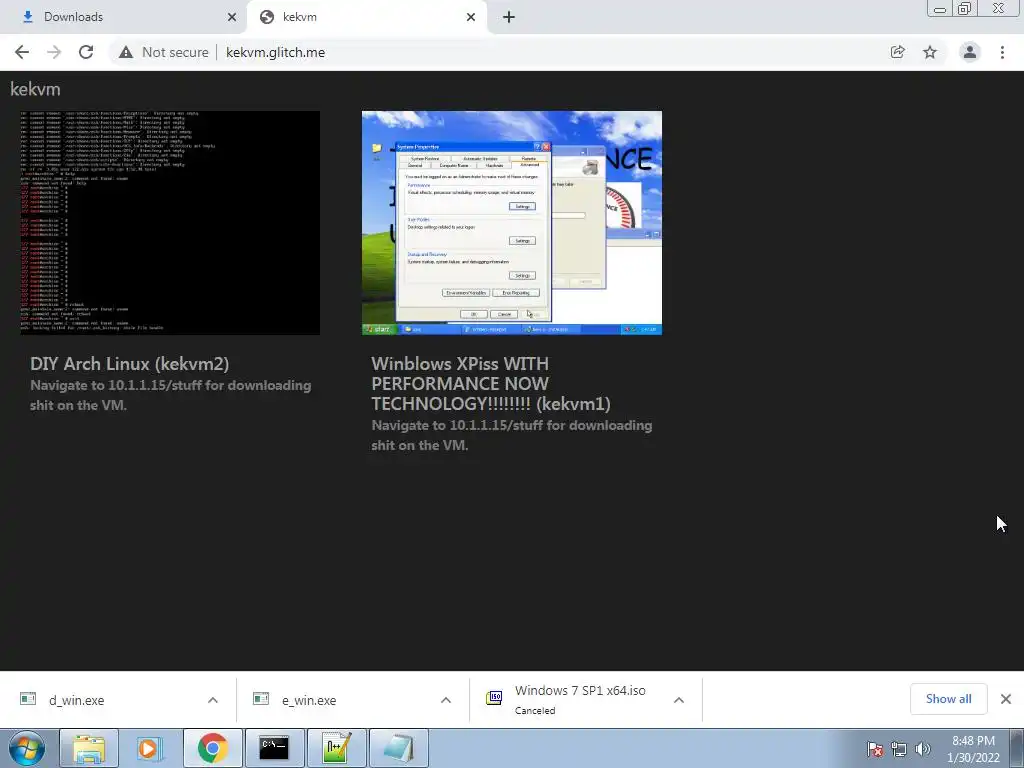Viewport: 1024px width, 768px height.
Task: Expand options for e_win.exe download
Action: coord(445,700)
